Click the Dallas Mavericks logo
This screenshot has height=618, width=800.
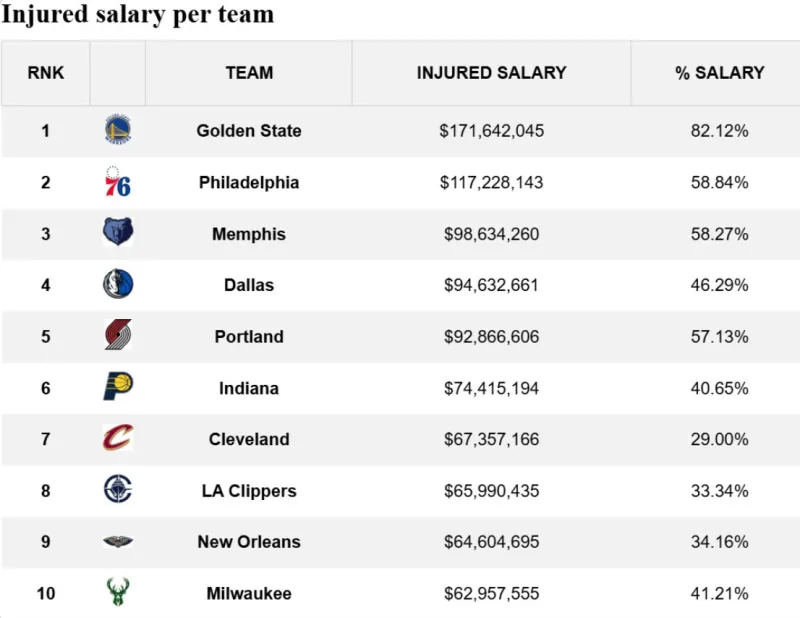tap(118, 285)
